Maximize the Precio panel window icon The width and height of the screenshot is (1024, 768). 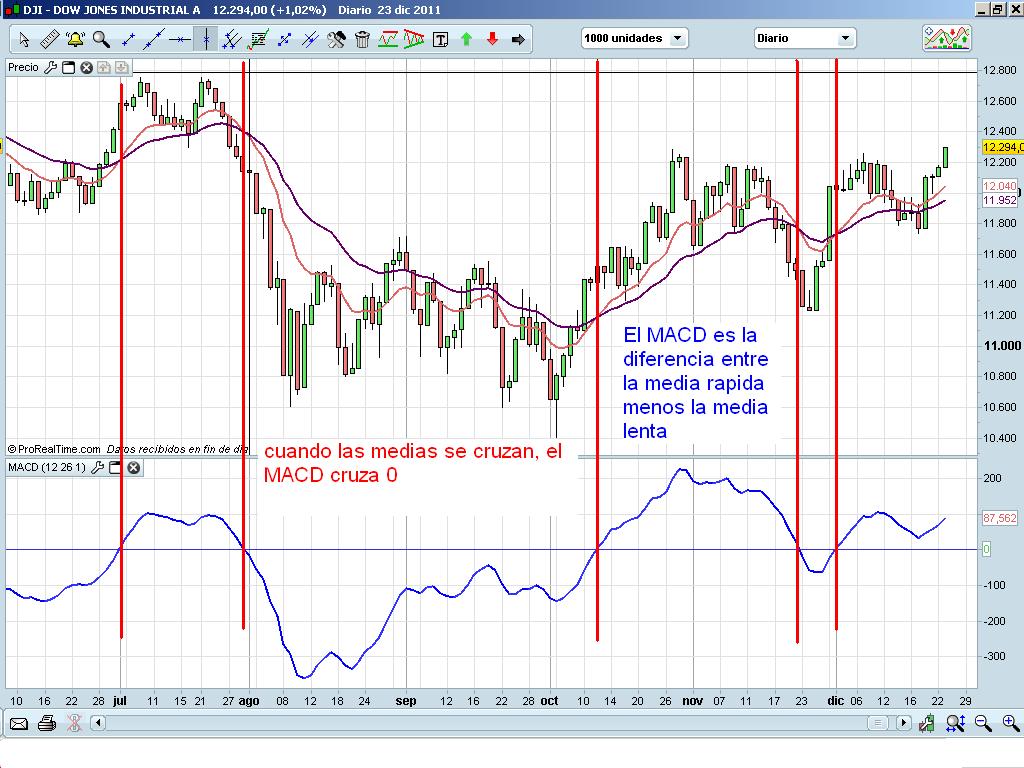coord(68,67)
